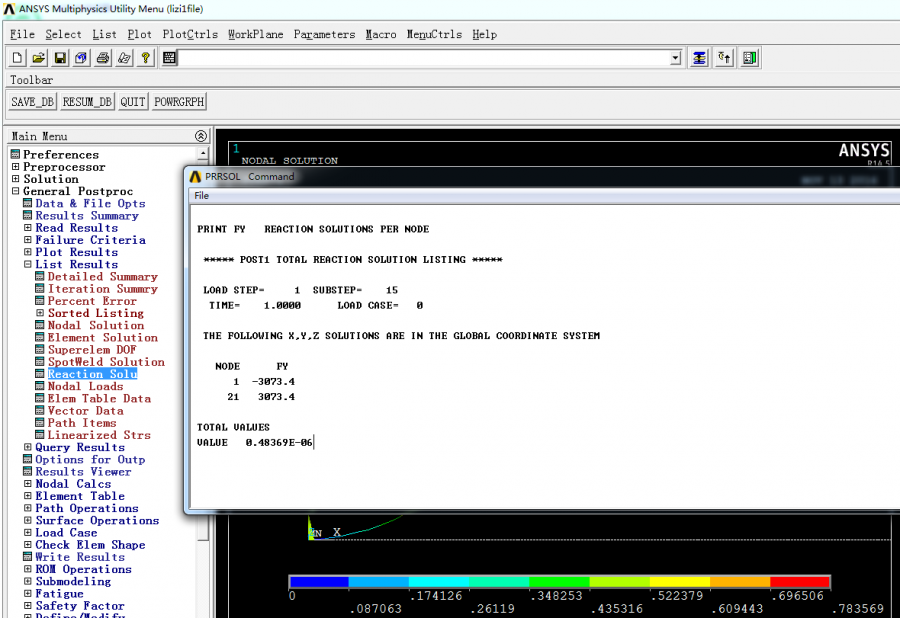The height and width of the screenshot is (618, 900).
Task: Expand the Preprocessor tree node
Action: click(x=15, y=167)
